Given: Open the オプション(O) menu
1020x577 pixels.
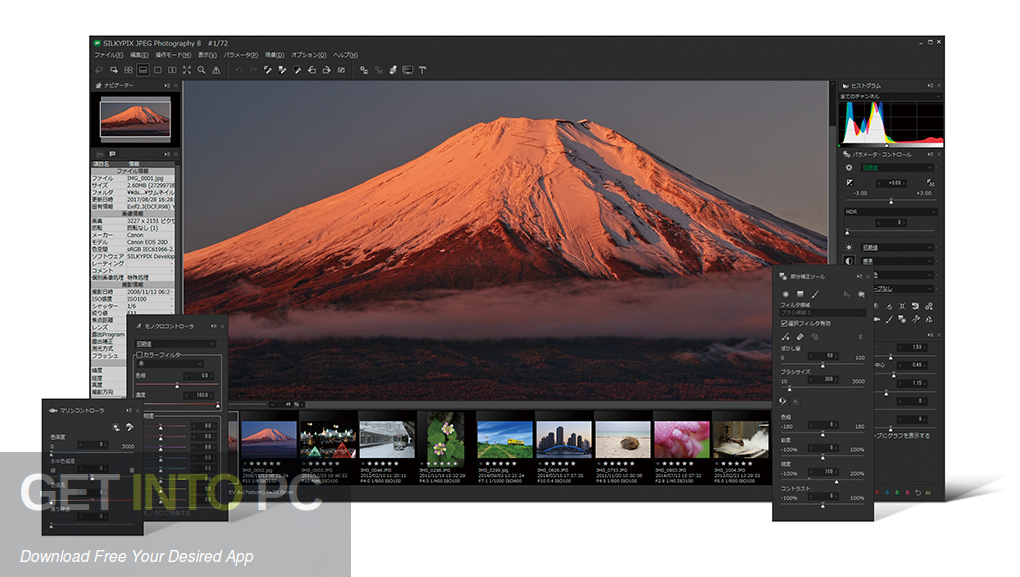Looking at the screenshot, I should 308,55.
